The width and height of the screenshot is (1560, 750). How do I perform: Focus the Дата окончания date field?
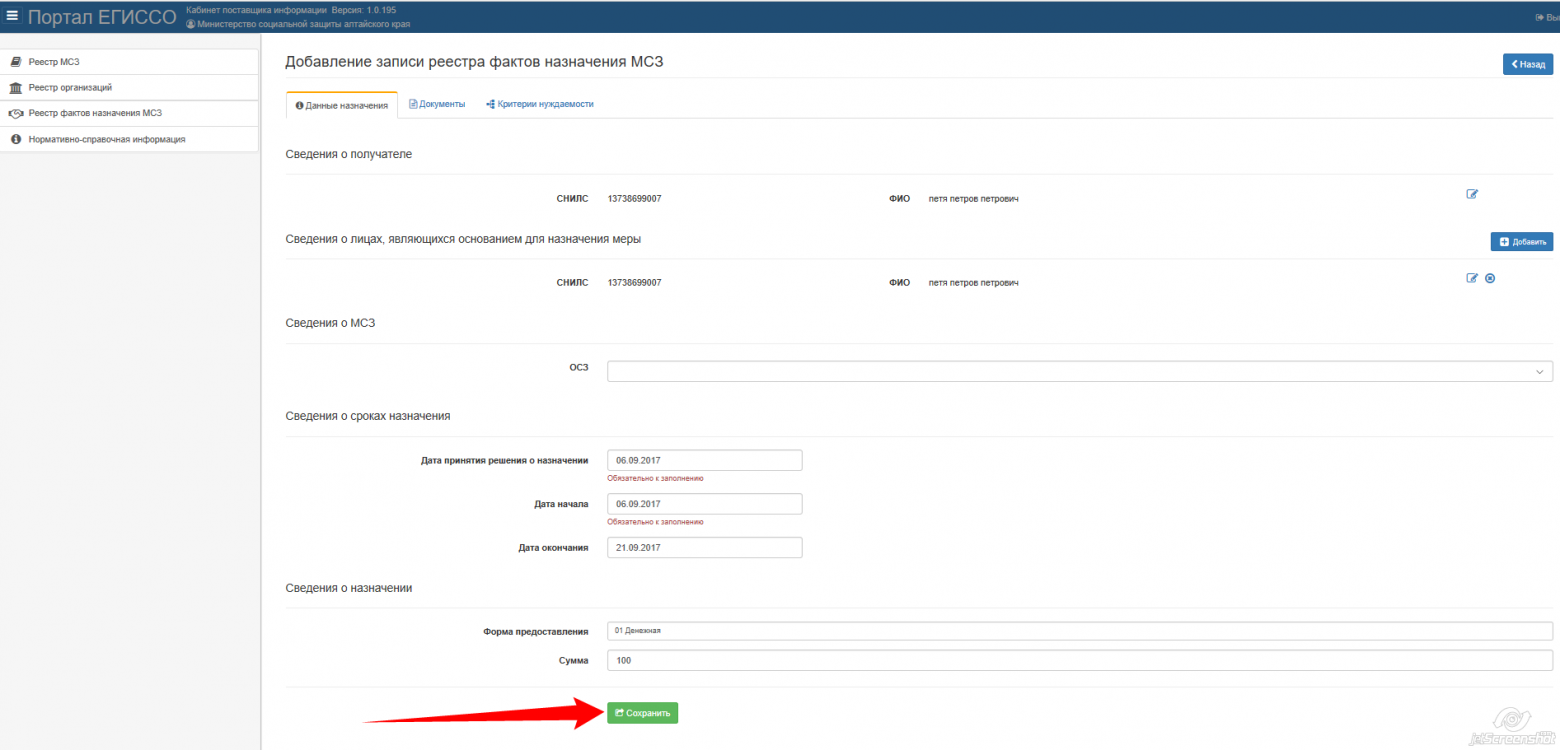tap(704, 548)
